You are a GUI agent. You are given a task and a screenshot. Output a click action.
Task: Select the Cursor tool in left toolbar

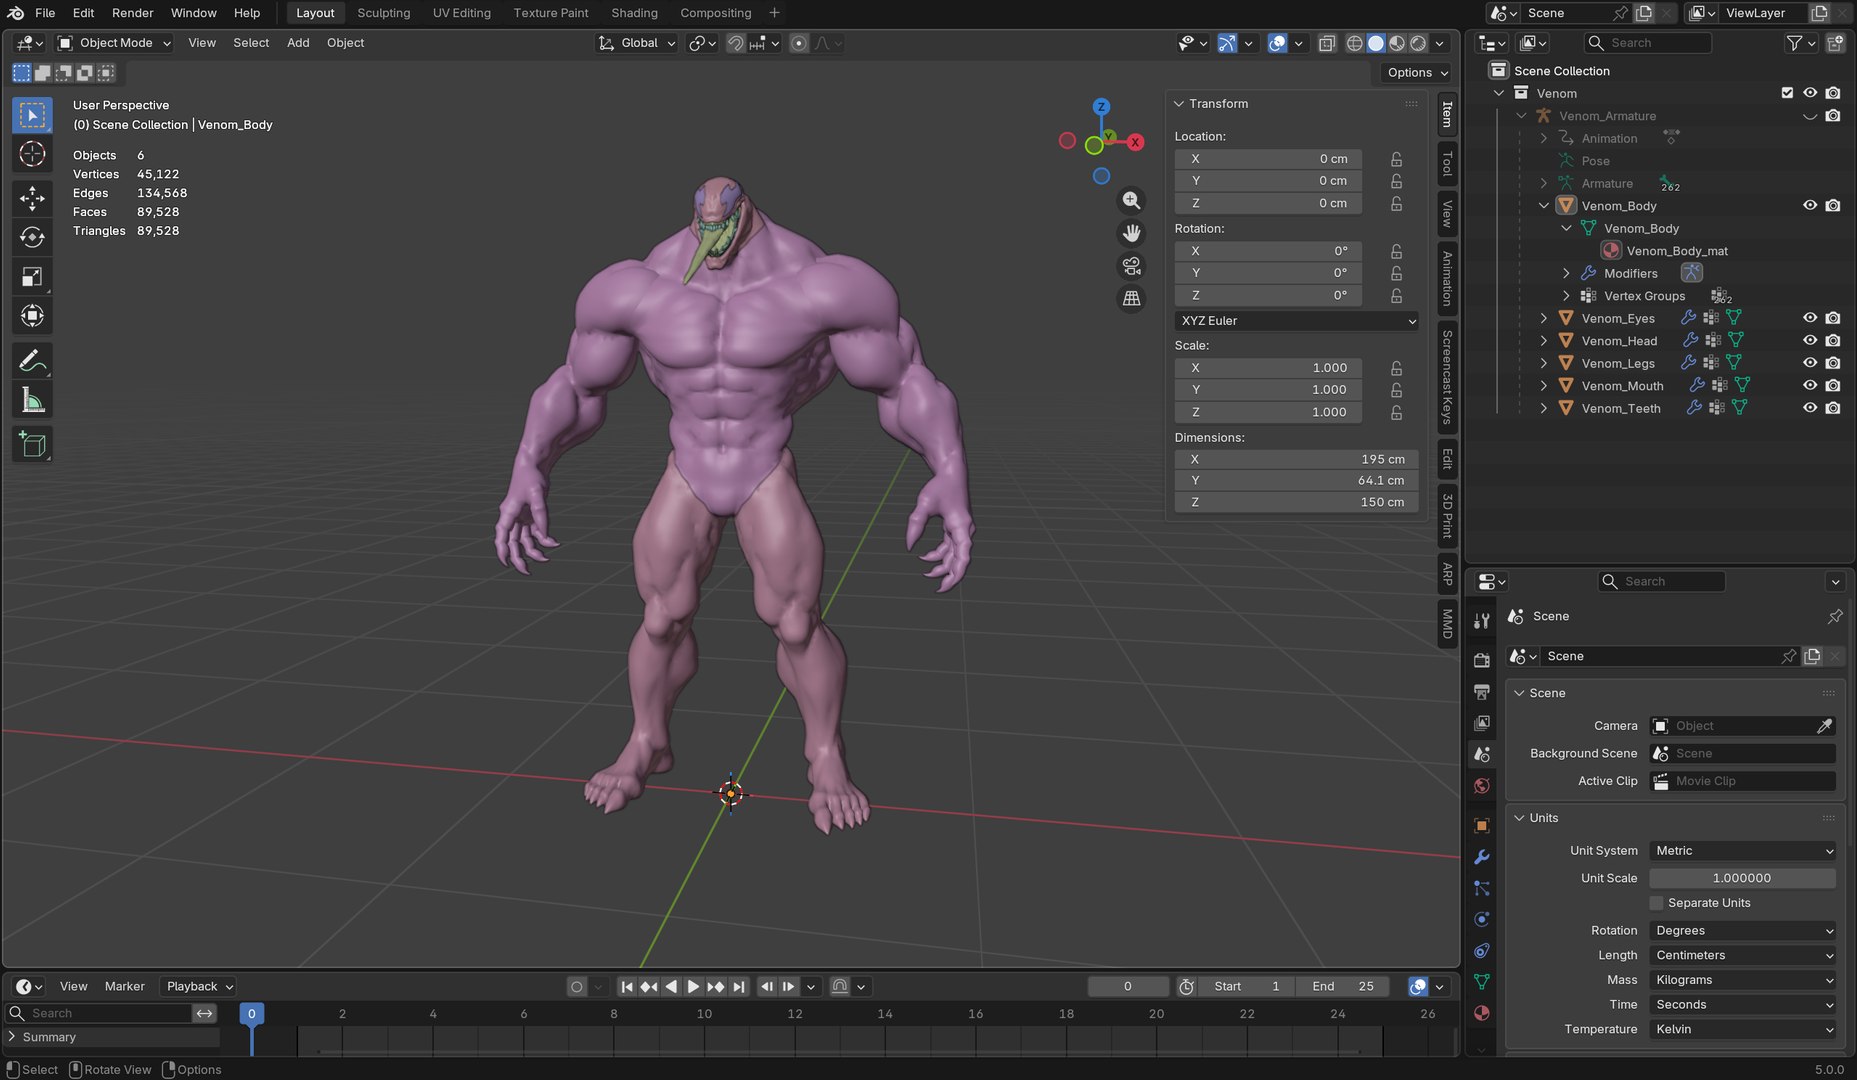click(x=32, y=153)
